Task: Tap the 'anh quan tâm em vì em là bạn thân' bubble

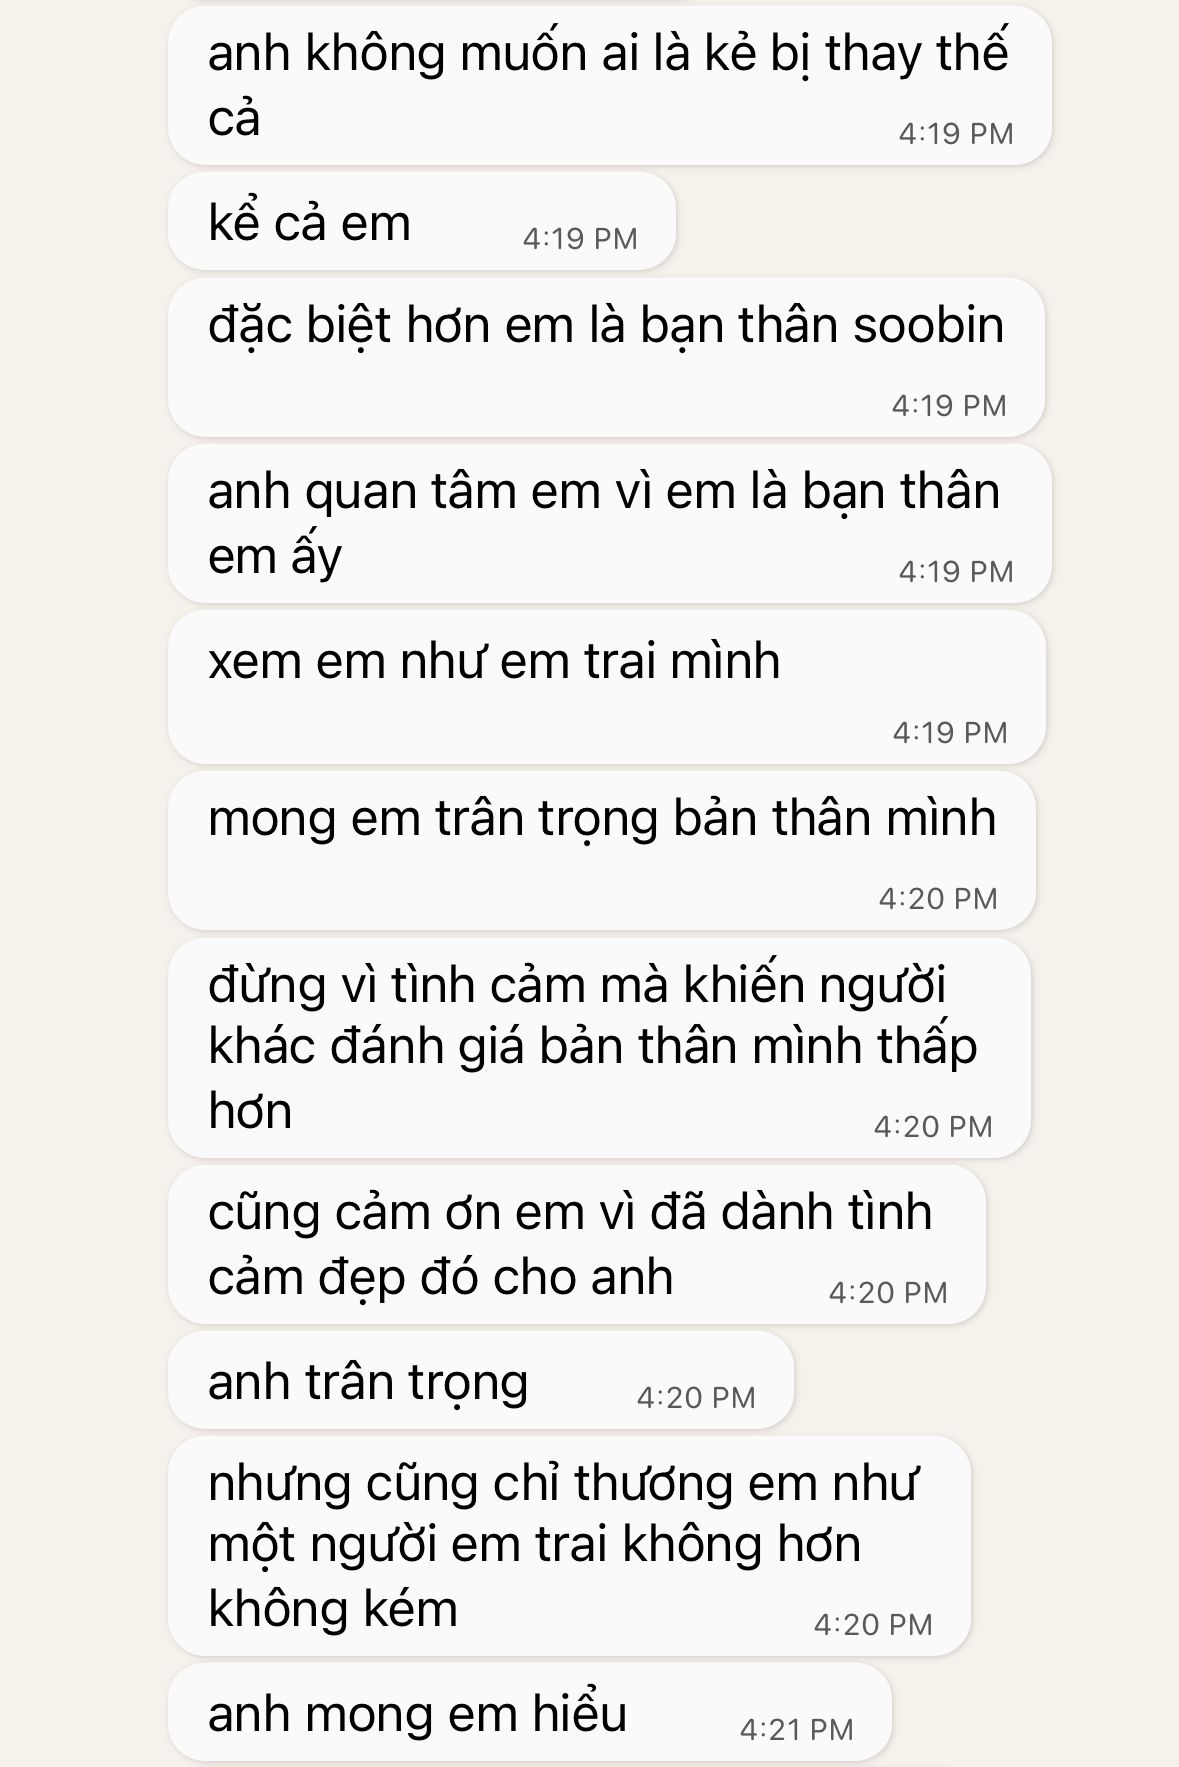Action: coord(609,523)
